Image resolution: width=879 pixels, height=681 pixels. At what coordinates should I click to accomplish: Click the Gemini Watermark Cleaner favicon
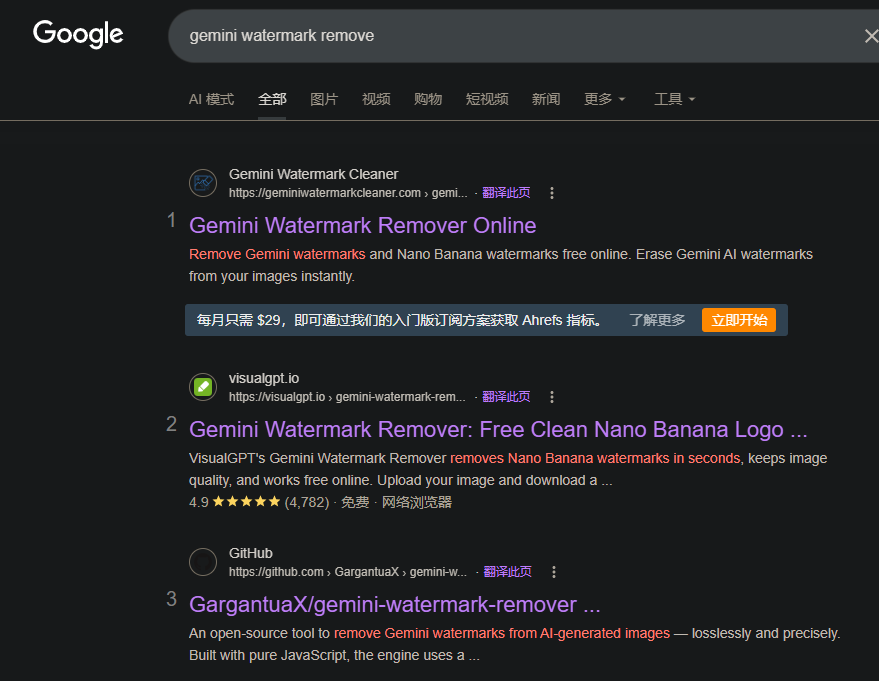(x=203, y=183)
